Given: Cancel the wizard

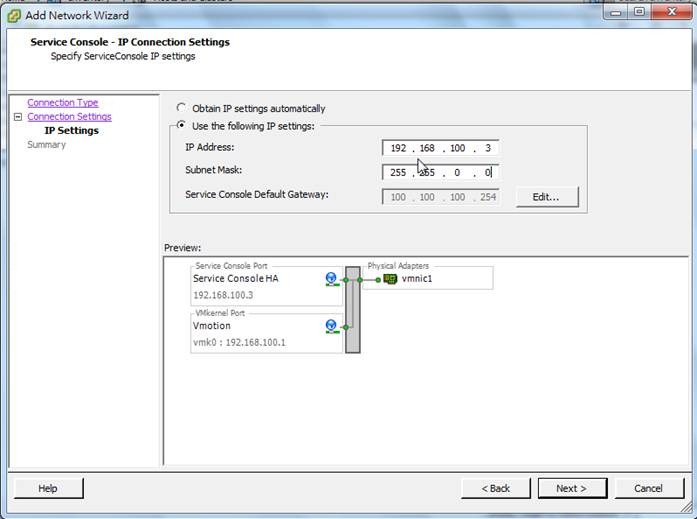Looking at the screenshot, I should pos(649,488).
